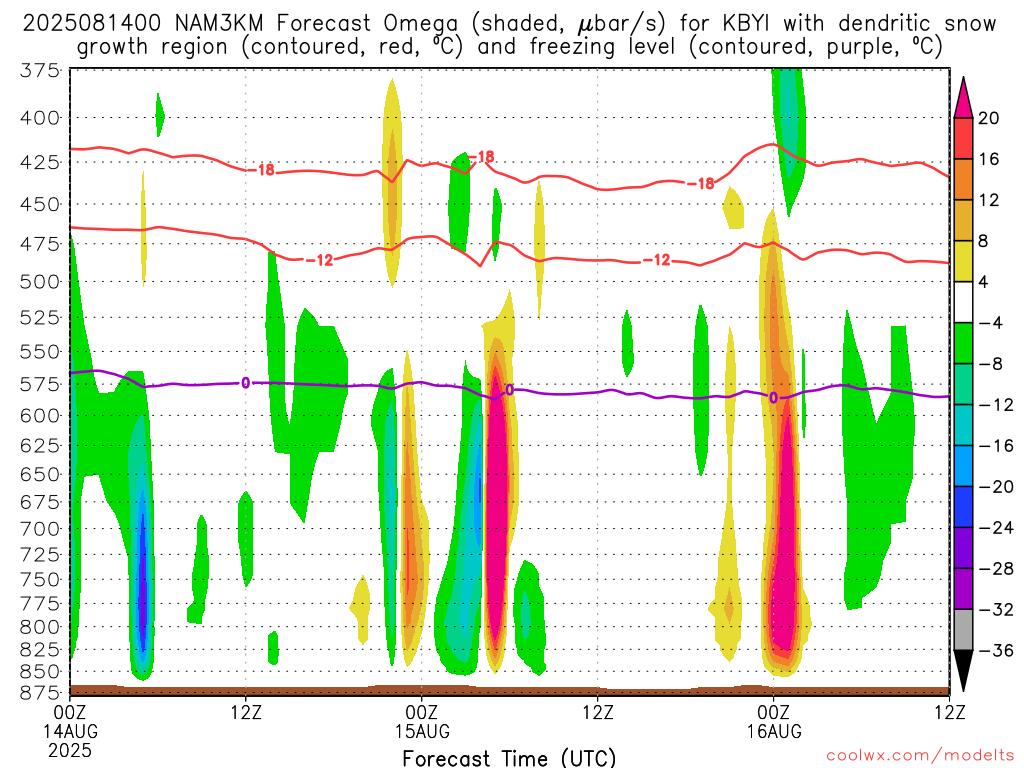Click the 850 pressure axis label
The height and width of the screenshot is (768, 1024).
40,672
